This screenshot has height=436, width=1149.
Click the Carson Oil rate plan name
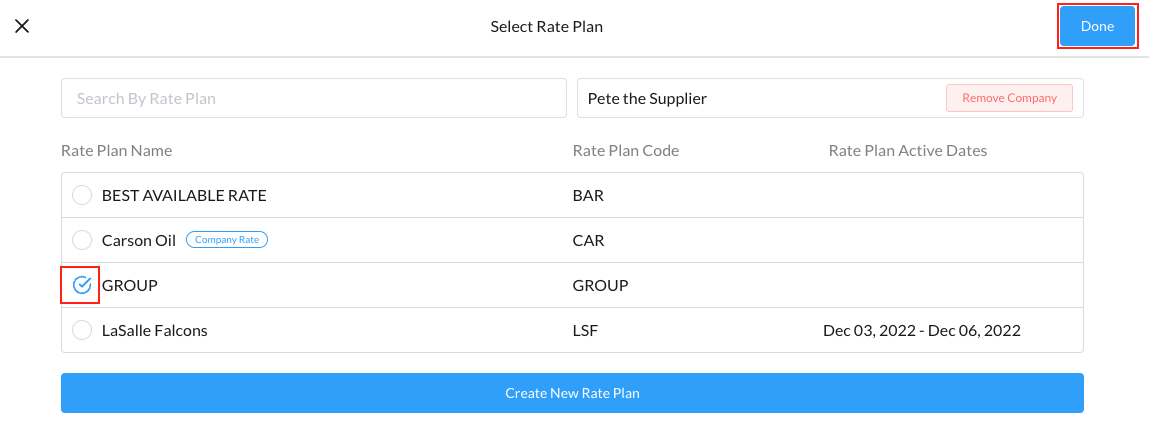[138, 241]
